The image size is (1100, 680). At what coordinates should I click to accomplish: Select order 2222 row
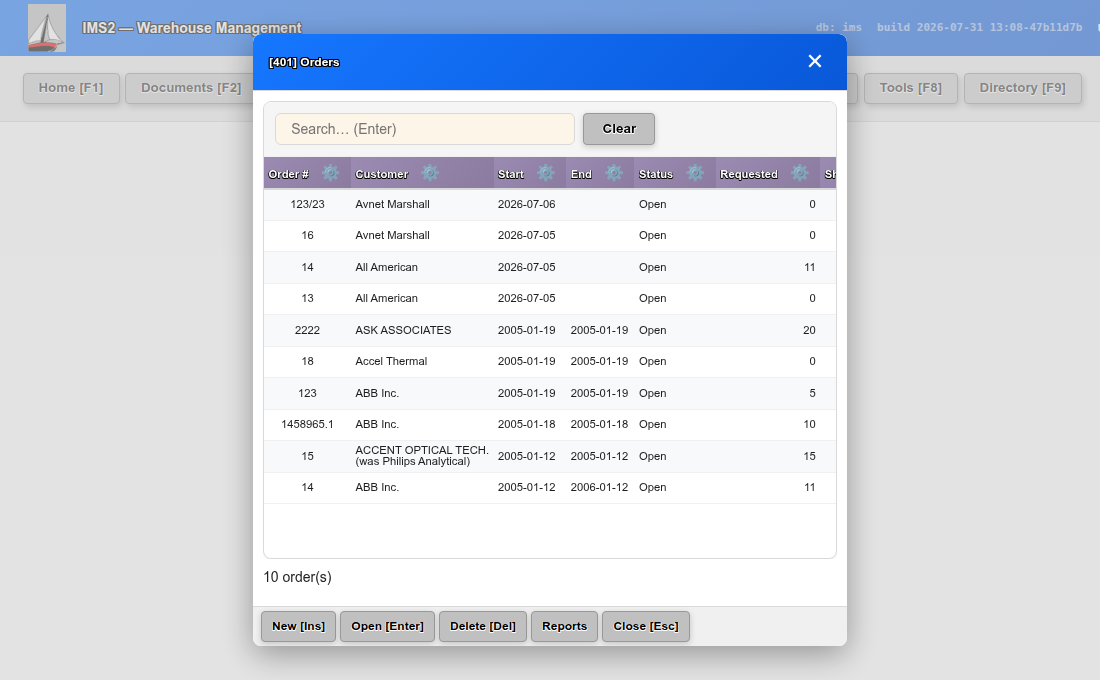[550, 330]
